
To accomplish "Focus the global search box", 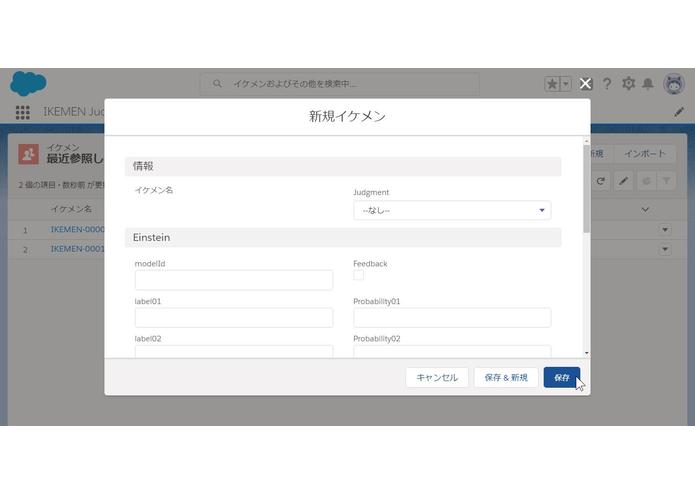I will (x=340, y=84).
